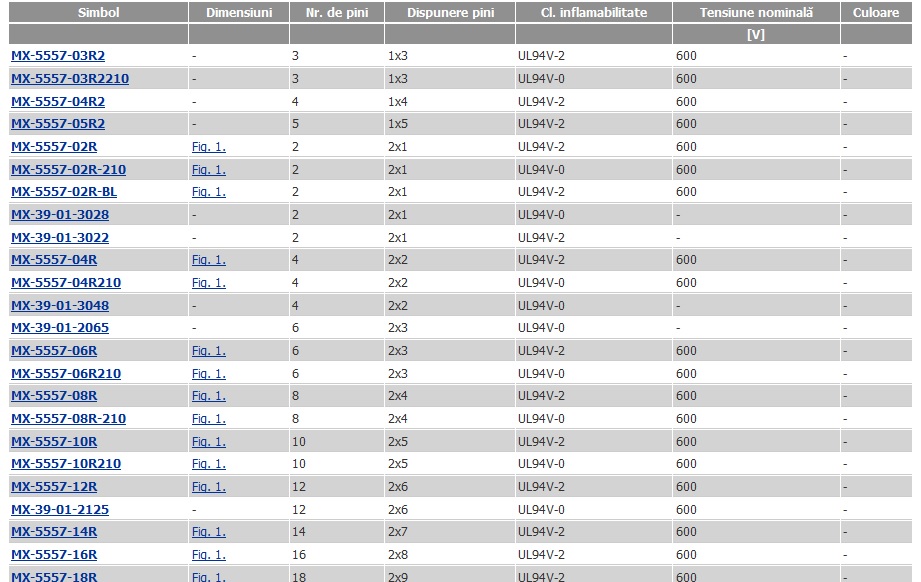Click the Culoare column header
Viewport: 921px width, 582px height.
876,12
